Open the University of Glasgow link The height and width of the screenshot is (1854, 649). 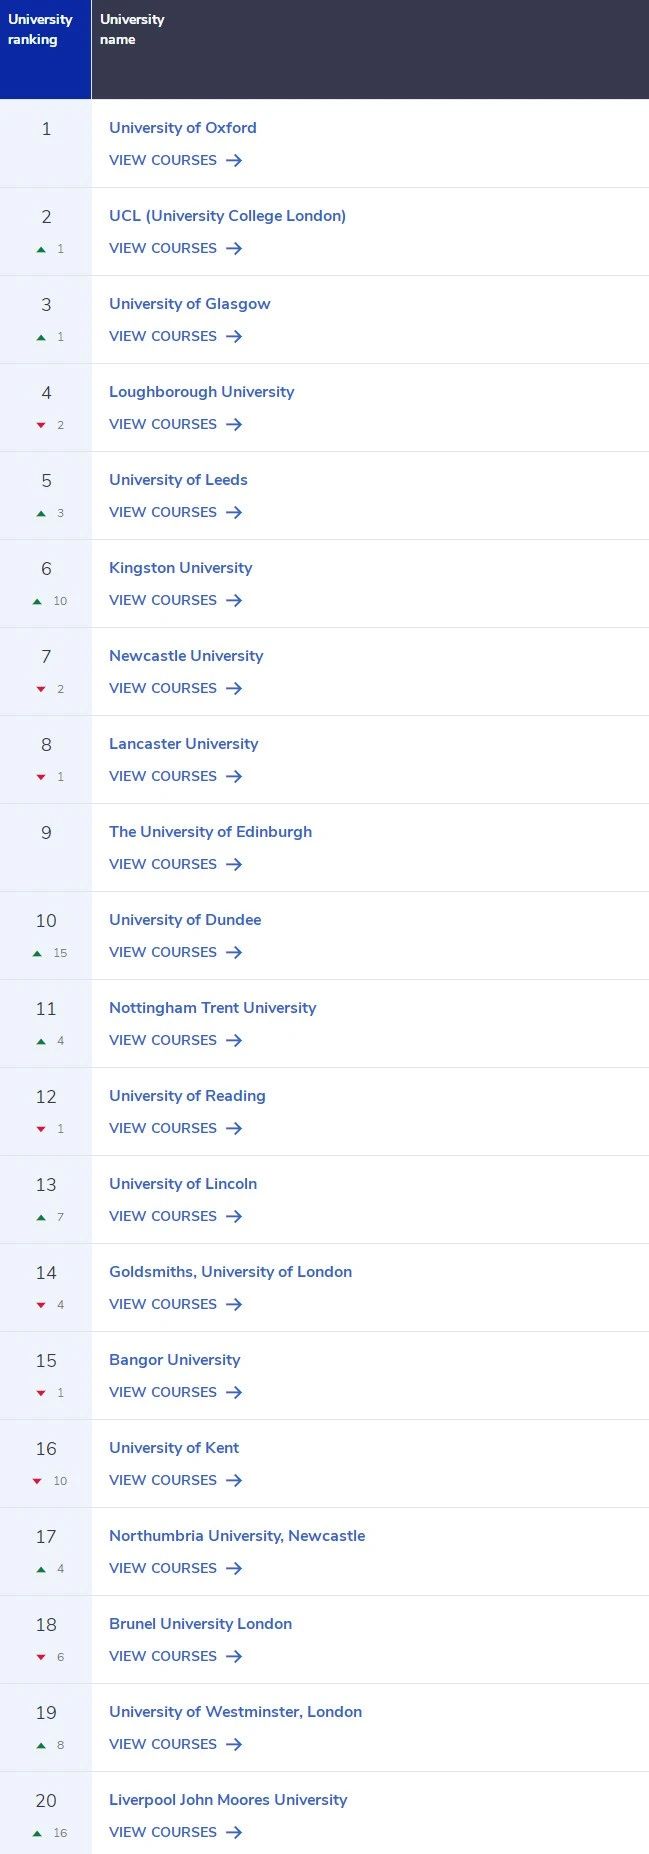[189, 304]
